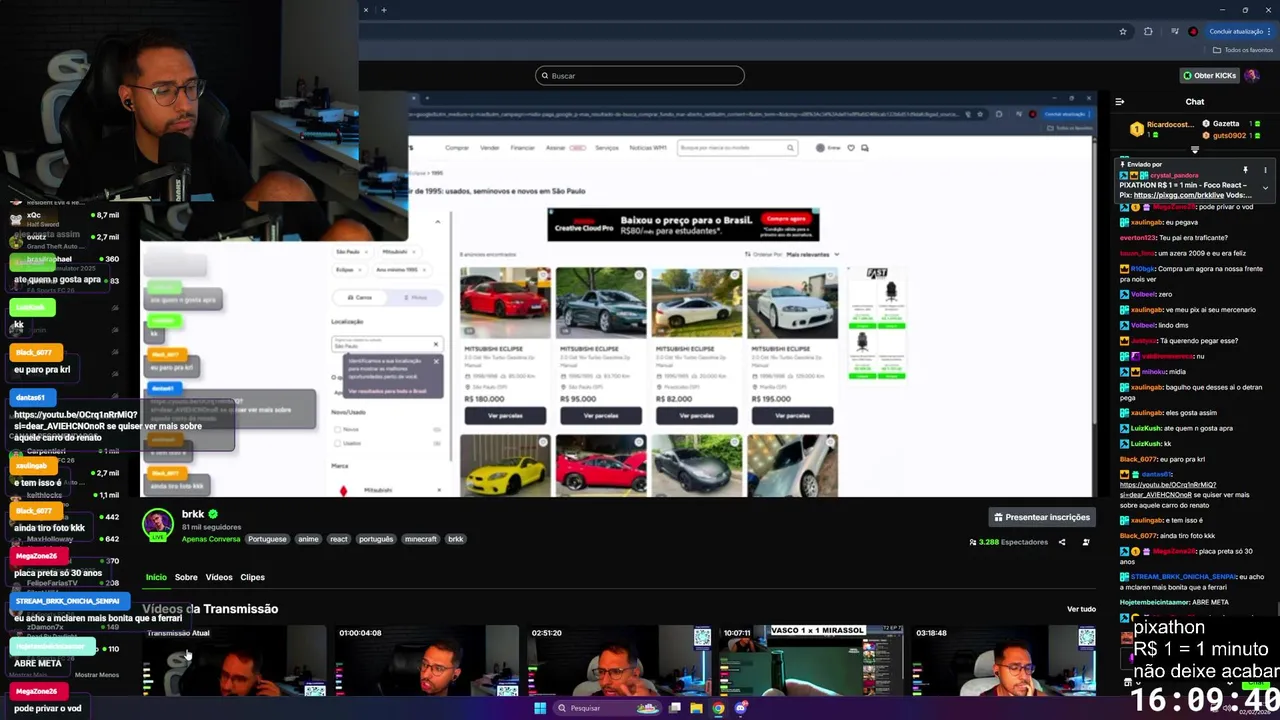This screenshot has width=1280, height=720.
Task: Click the Financiar menu on streamed car site
Action: click(x=522, y=148)
